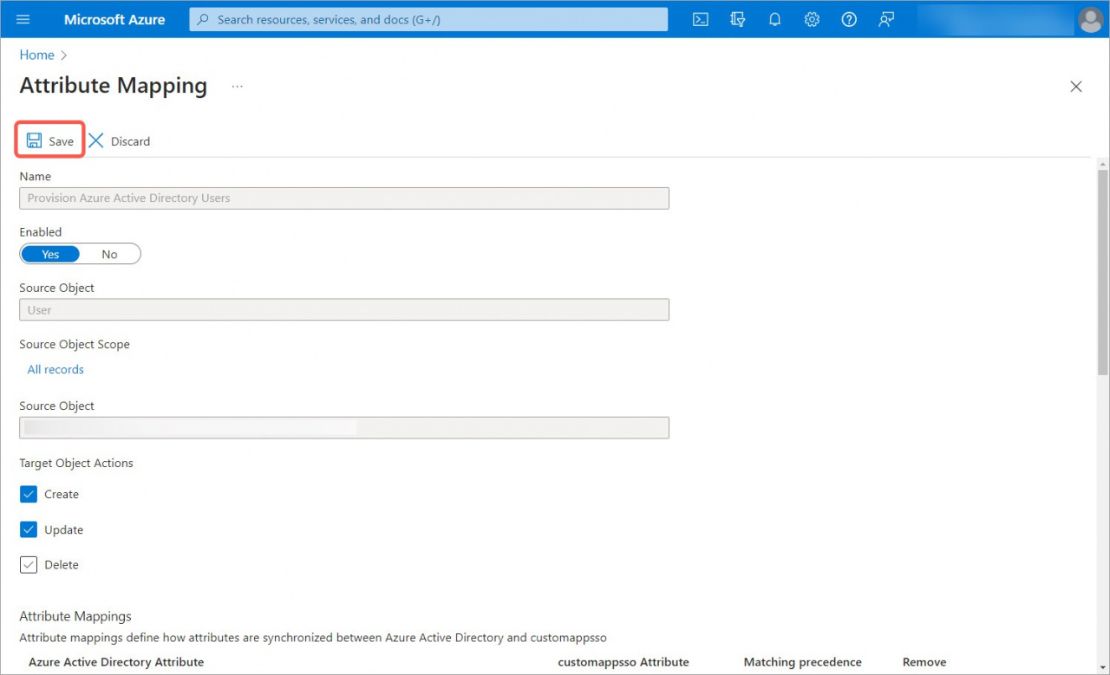Close the Attribute Mapping blade

[x=1076, y=86]
